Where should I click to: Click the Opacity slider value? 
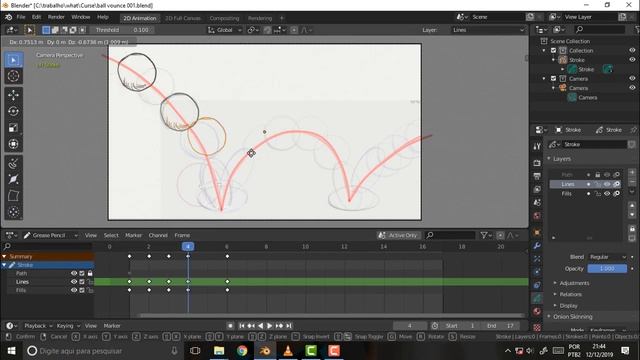click(x=607, y=269)
